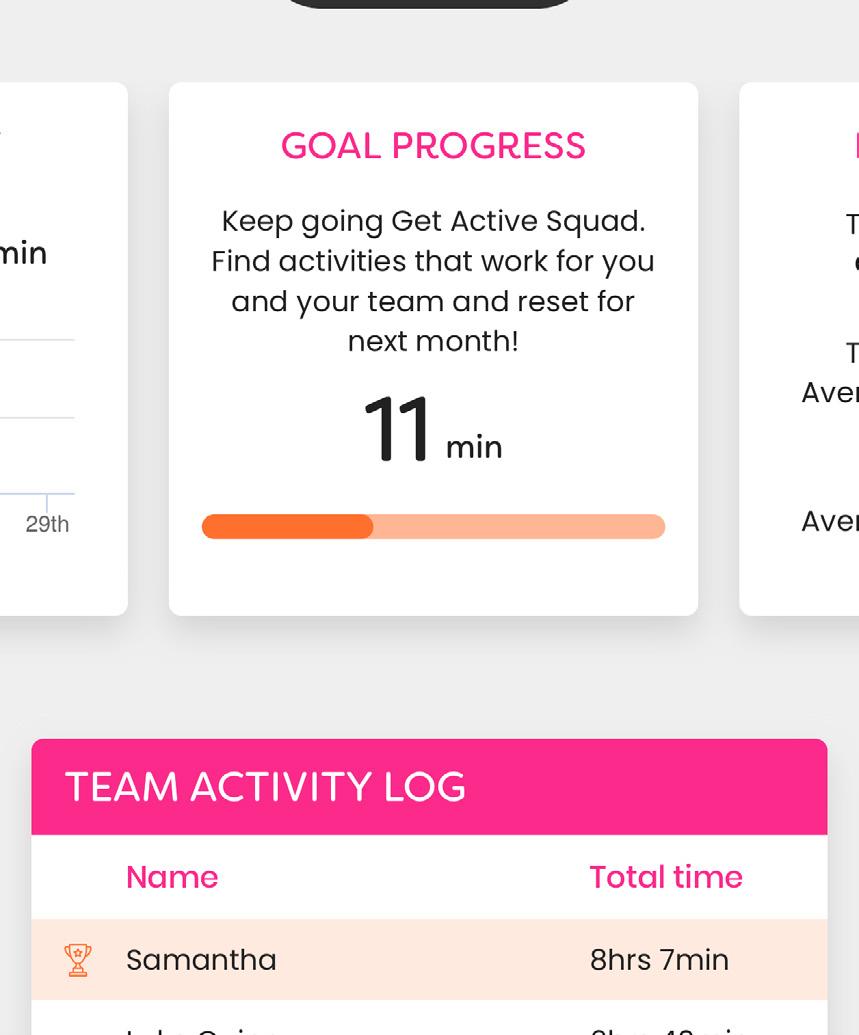
Task: Click the dark button at the top
Action: click(x=430, y=3)
